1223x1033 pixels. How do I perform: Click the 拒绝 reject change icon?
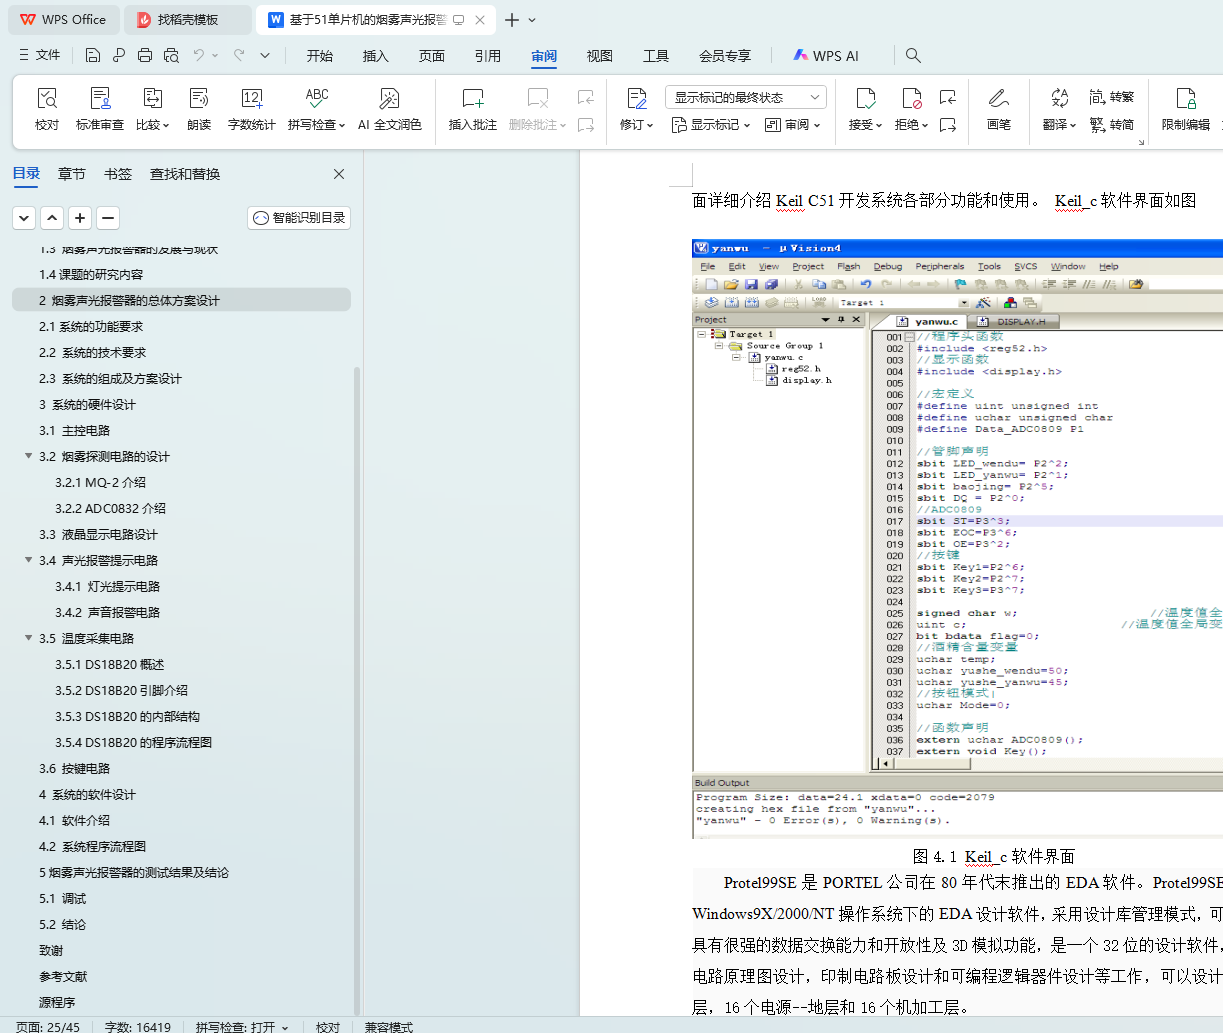[x=912, y=98]
